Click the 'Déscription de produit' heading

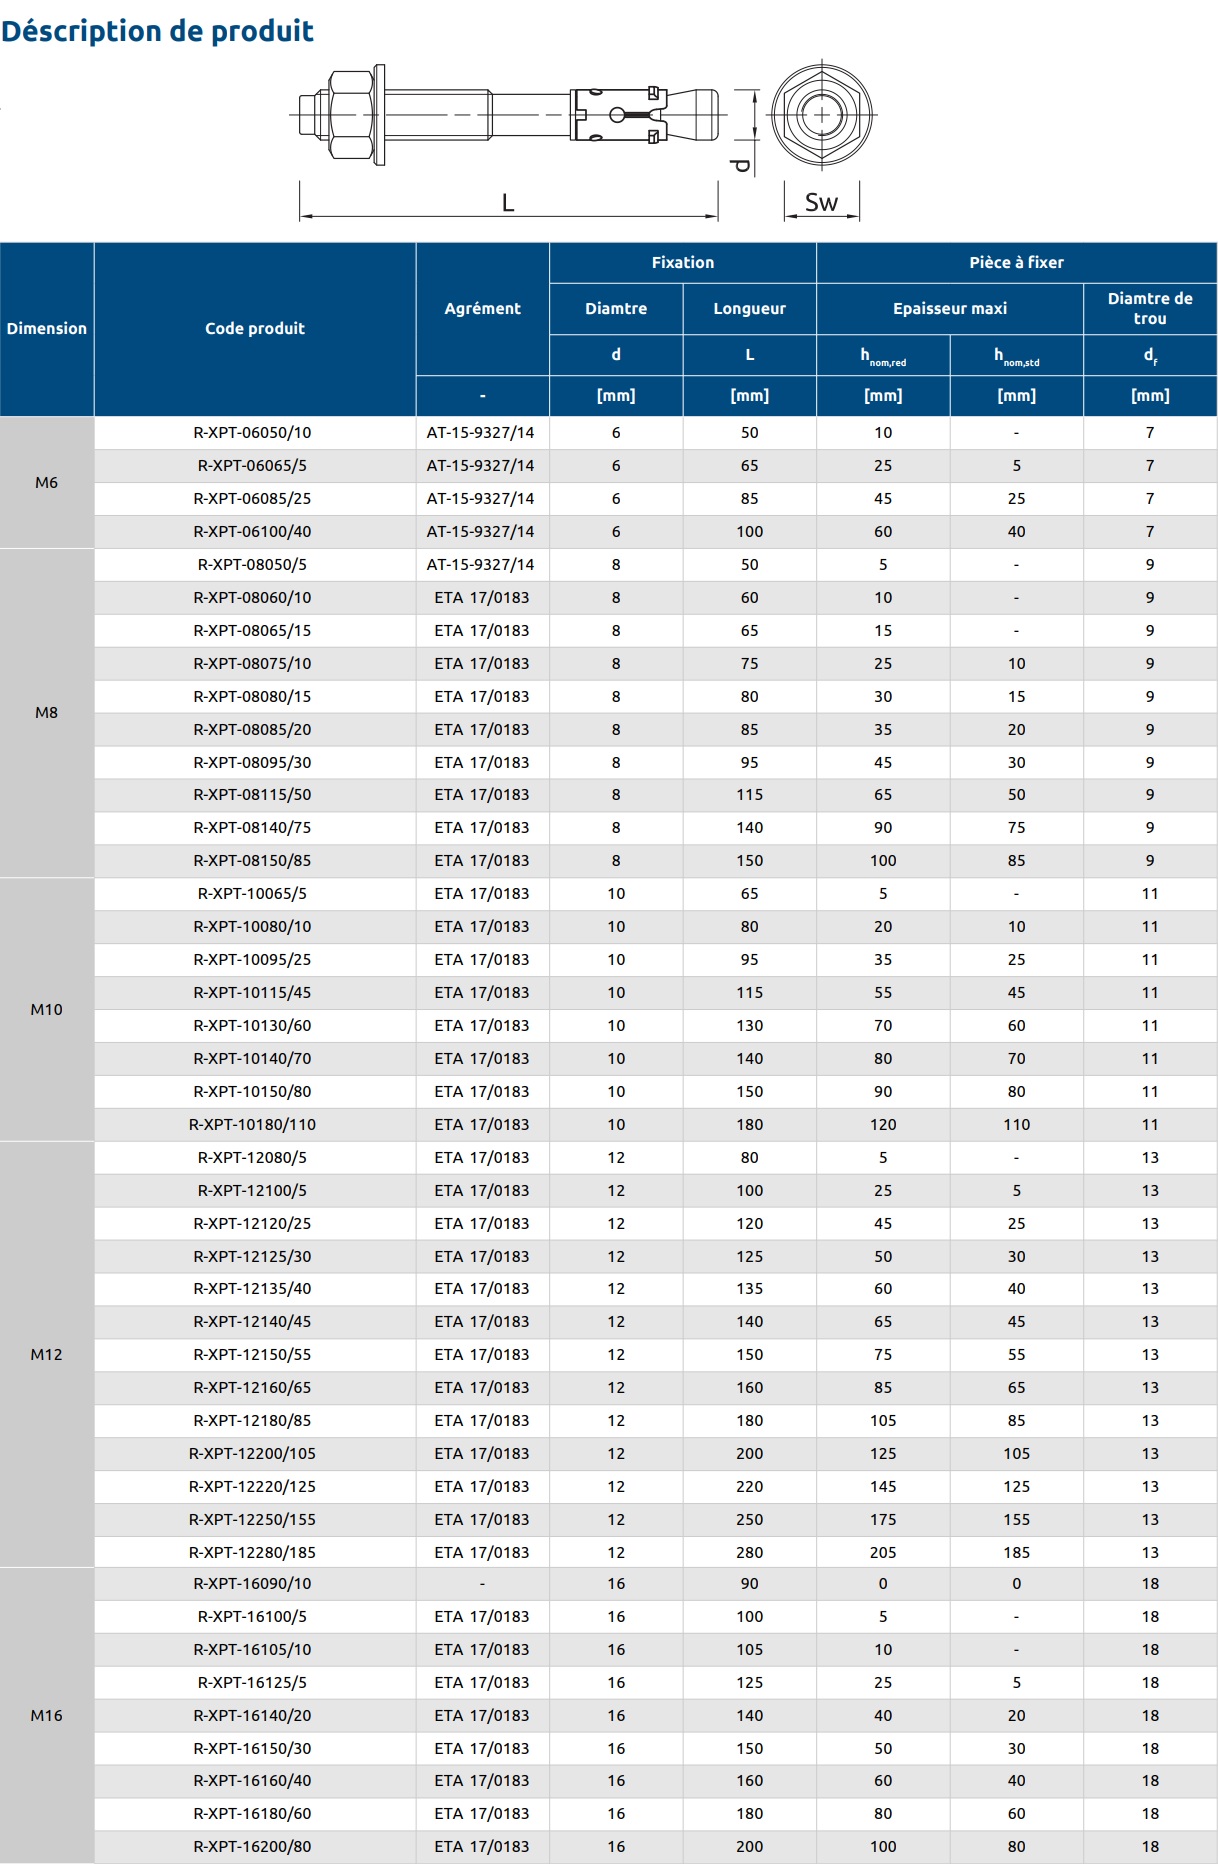point(158,31)
